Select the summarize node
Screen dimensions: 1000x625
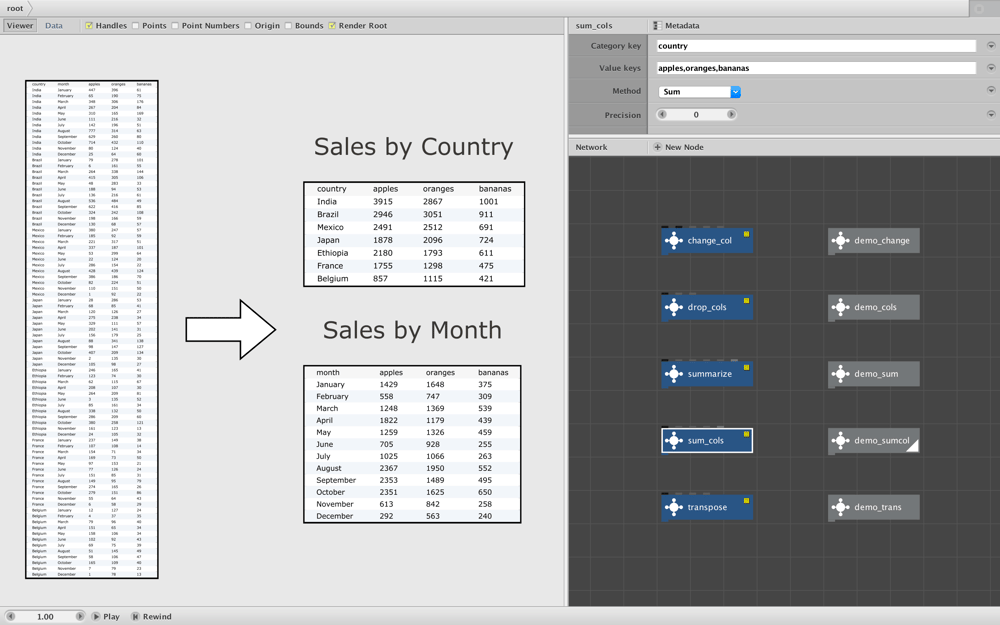tap(707, 374)
